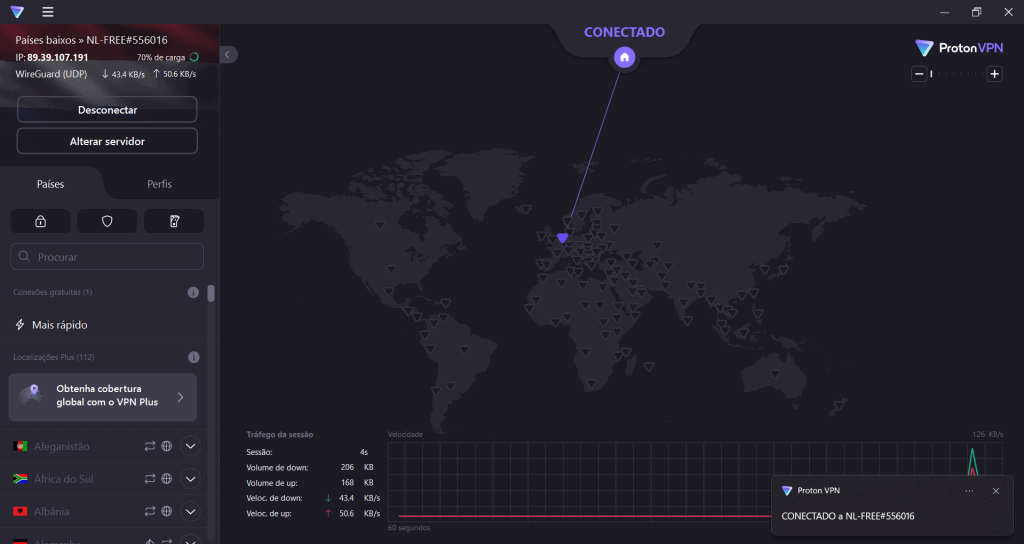Click the lightning bolt icon beside Mais rápido
The height and width of the screenshot is (544, 1024).
20,325
